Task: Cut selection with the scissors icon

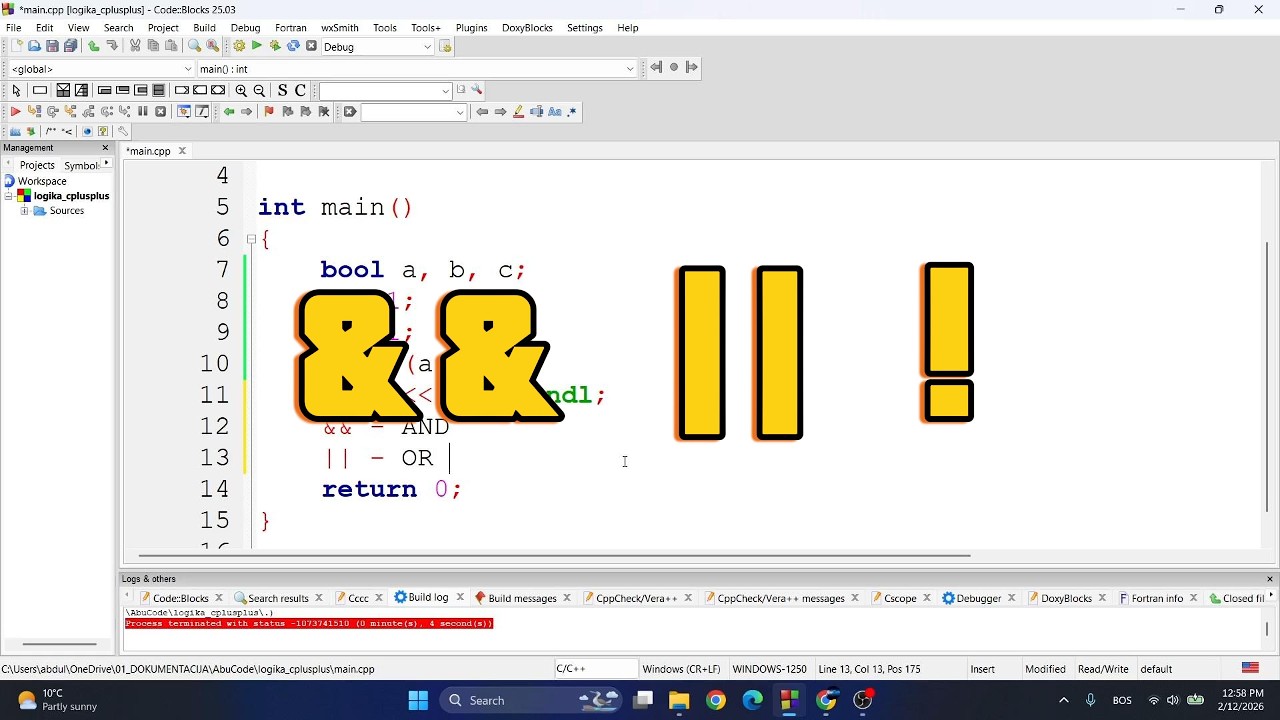Action: coord(135,46)
